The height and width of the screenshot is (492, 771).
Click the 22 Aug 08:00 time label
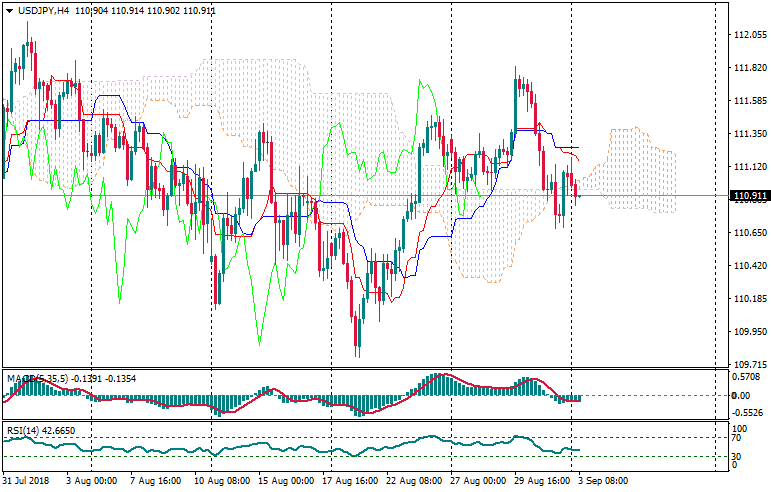(413, 481)
